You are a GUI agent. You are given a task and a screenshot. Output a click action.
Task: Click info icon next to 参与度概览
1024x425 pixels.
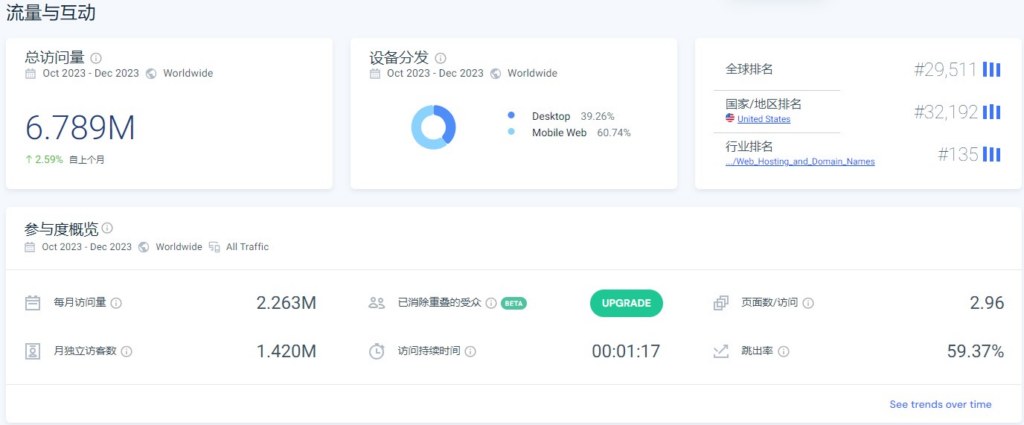pyautogui.click(x=107, y=228)
